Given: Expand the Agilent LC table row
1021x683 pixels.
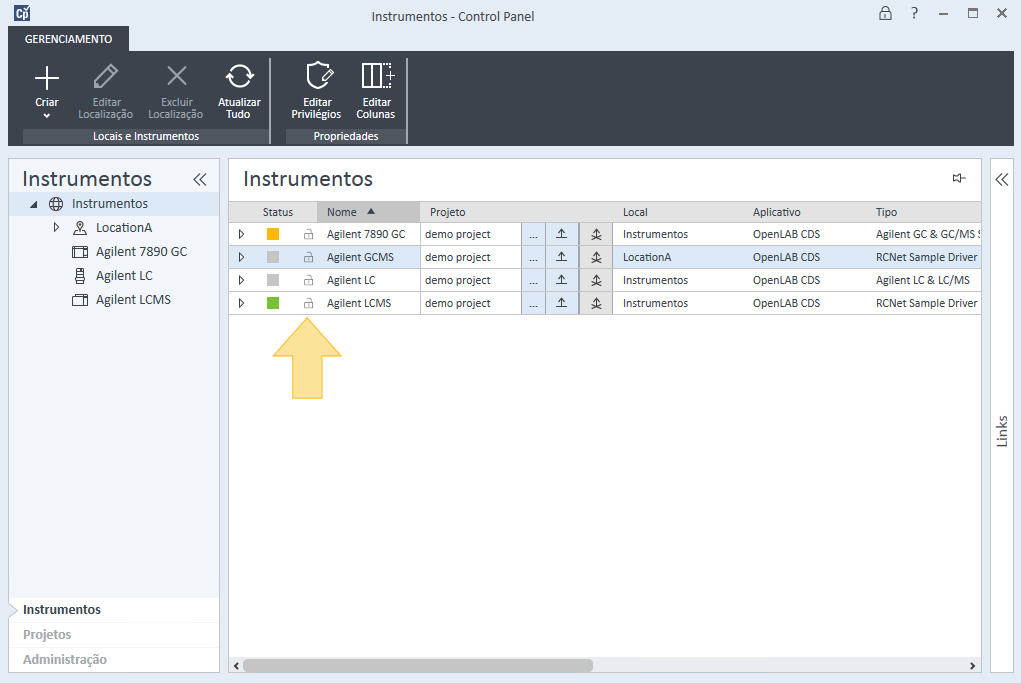Looking at the screenshot, I should pos(241,280).
